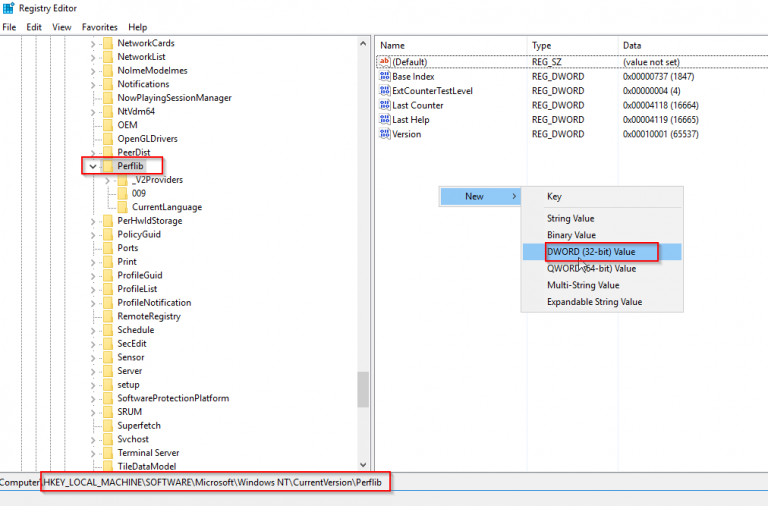768x506 pixels.
Task: Click the folder icon next to Perflib
Action: click(x=107, y=166)
